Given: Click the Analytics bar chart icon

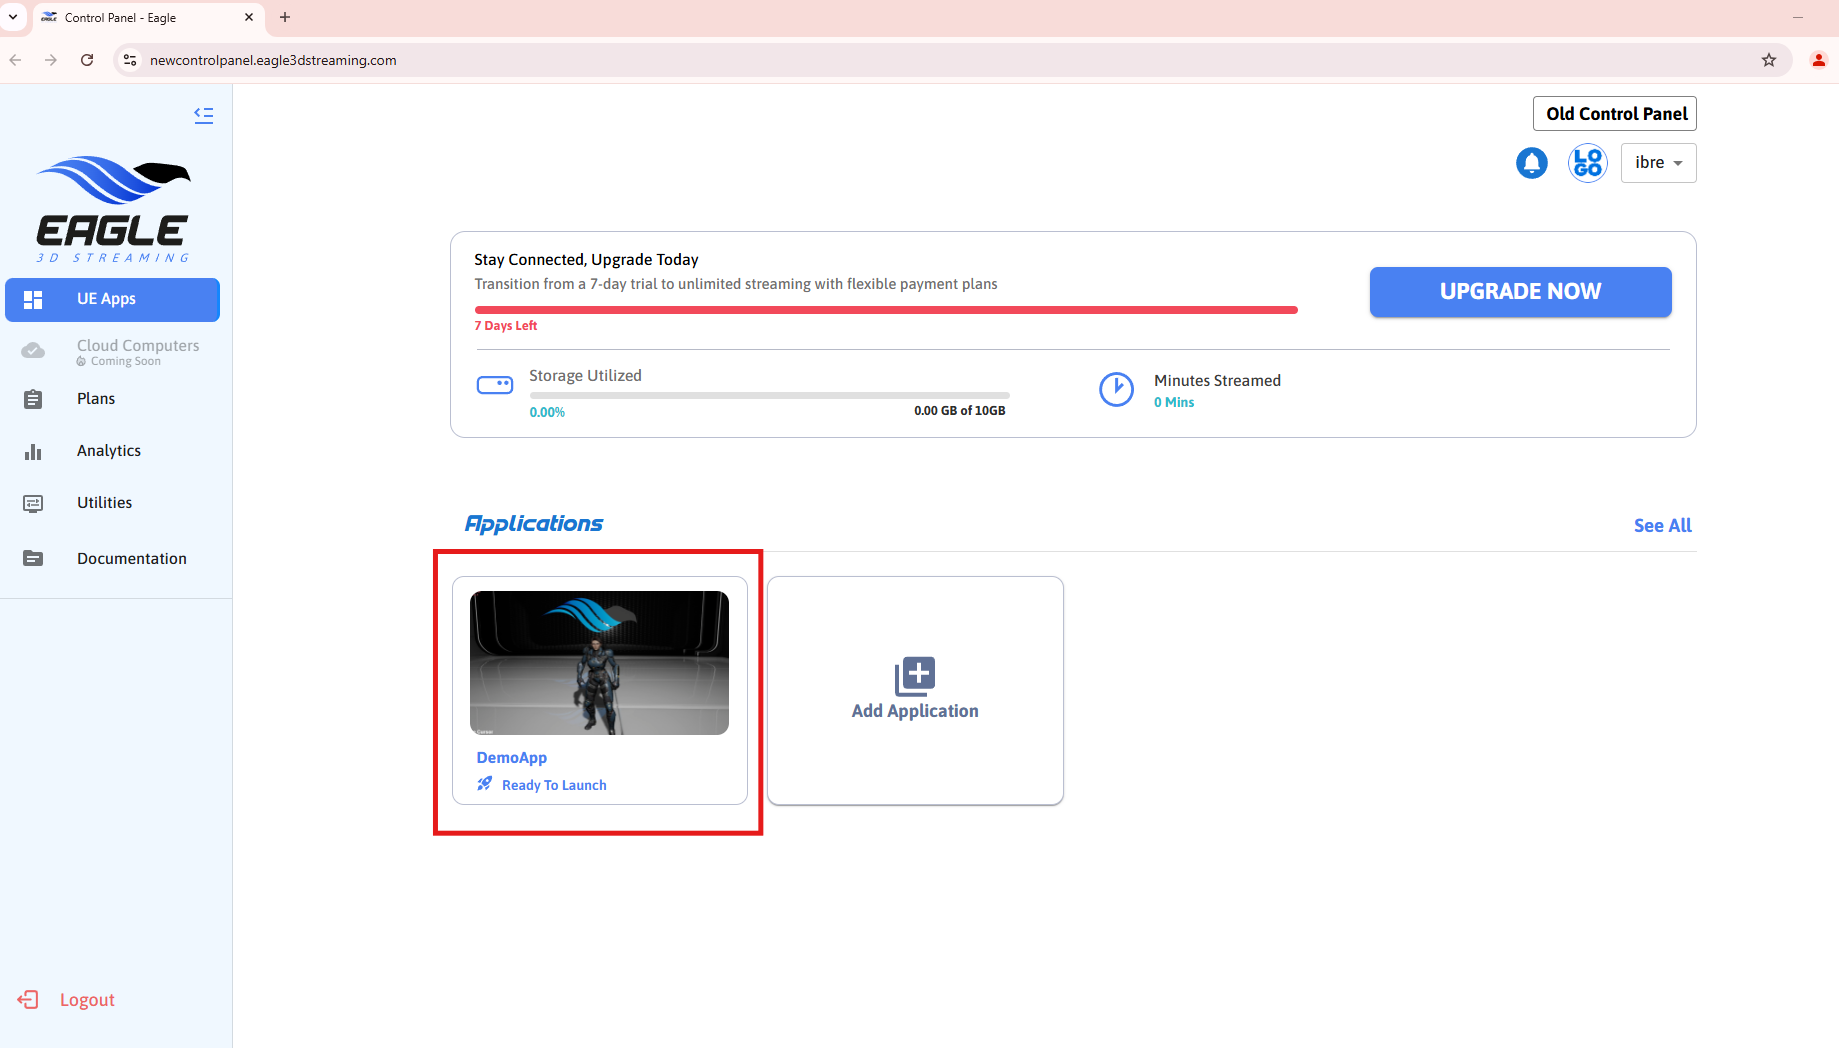Looking at the screenshot, I should tap(33, 452).
